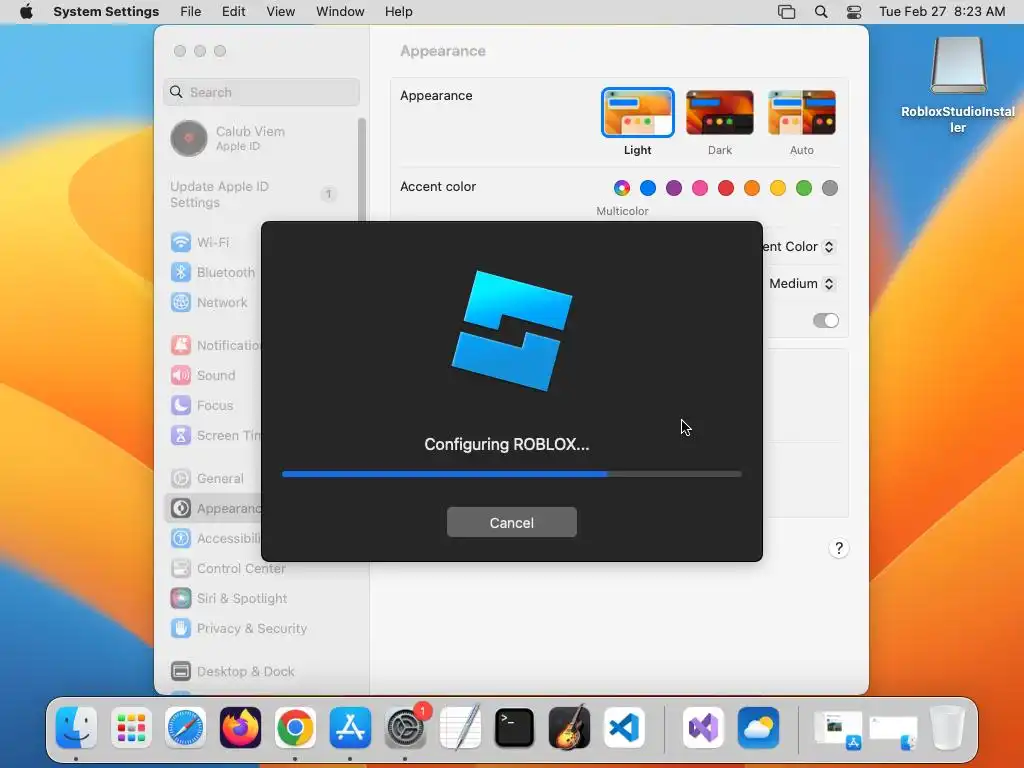Choose the yellow accent color

coord(778,188)
